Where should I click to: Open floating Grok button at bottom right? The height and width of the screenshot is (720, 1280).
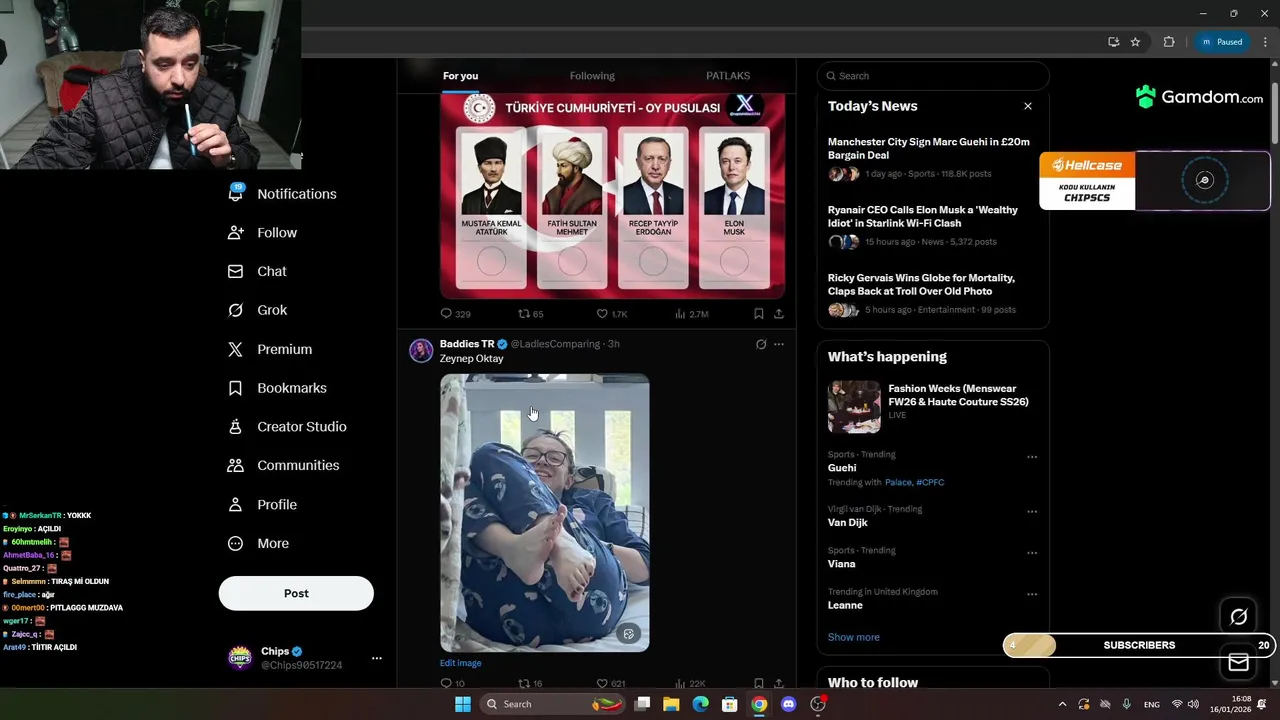click(x=1238, y=617)
